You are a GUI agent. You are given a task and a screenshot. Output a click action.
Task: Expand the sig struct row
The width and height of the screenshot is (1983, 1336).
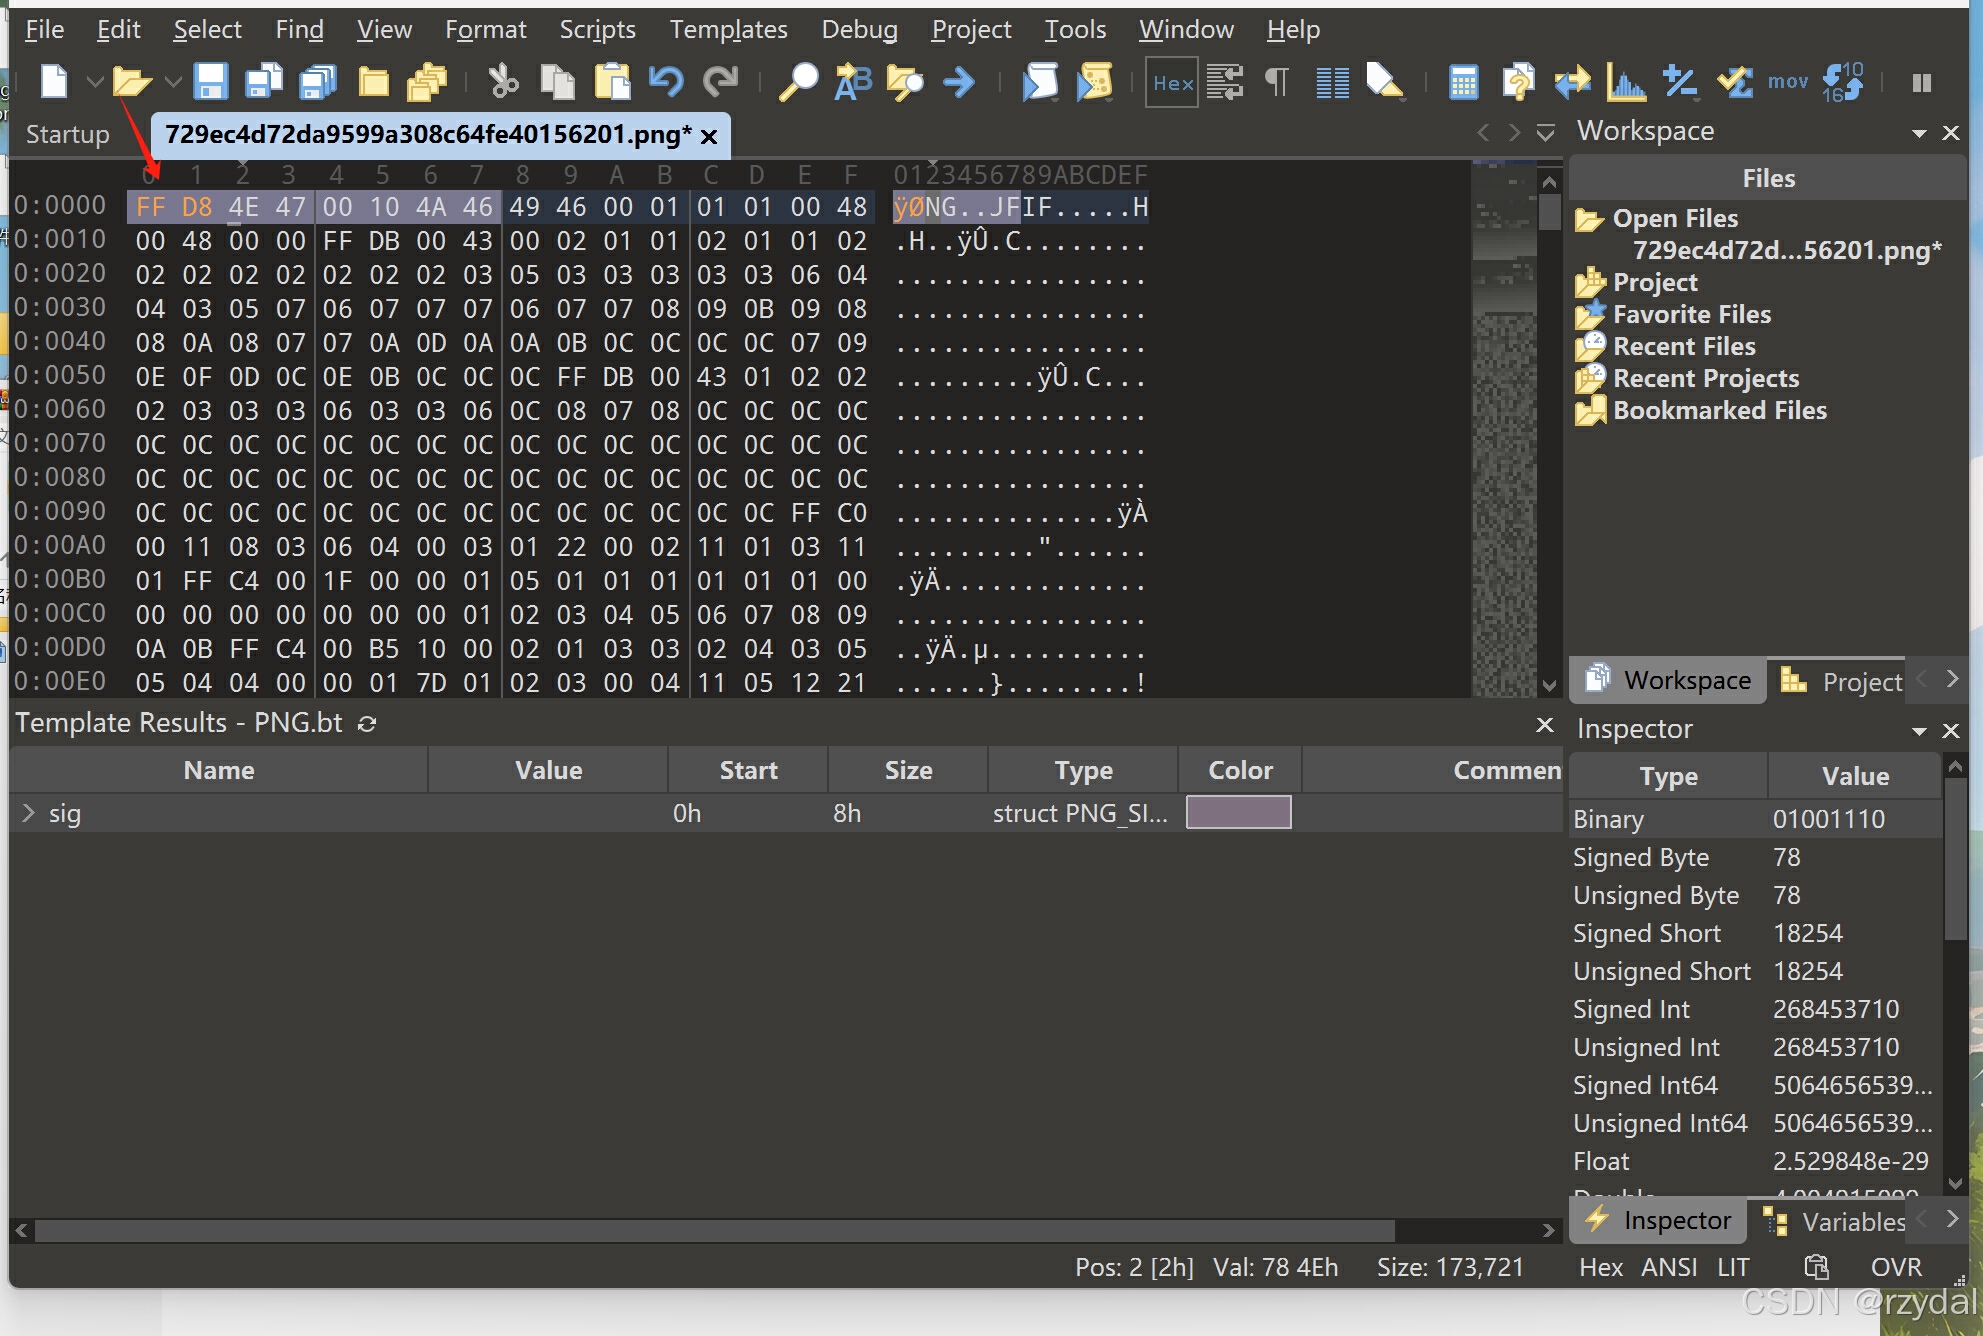click(28, 813)
